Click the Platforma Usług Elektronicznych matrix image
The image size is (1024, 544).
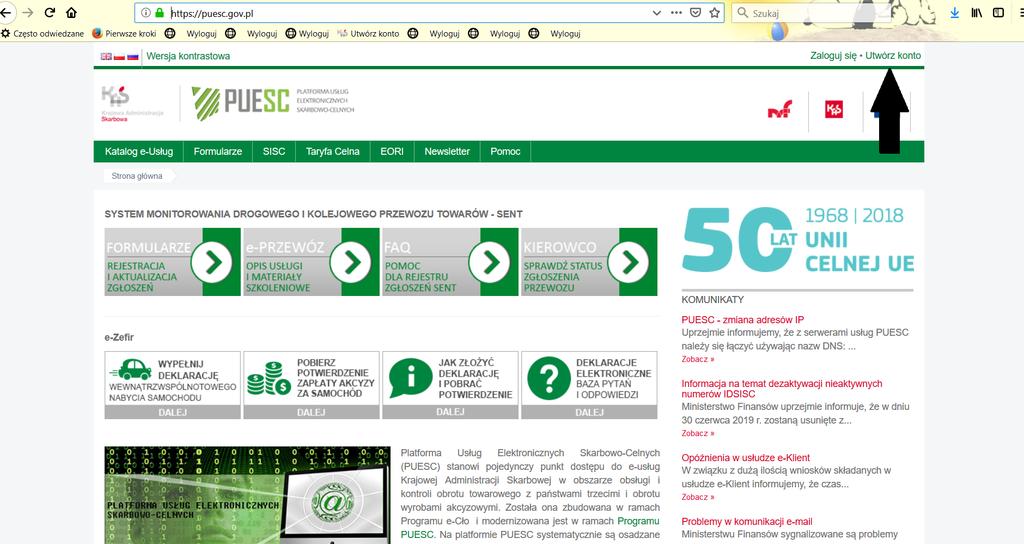[247, 495]
